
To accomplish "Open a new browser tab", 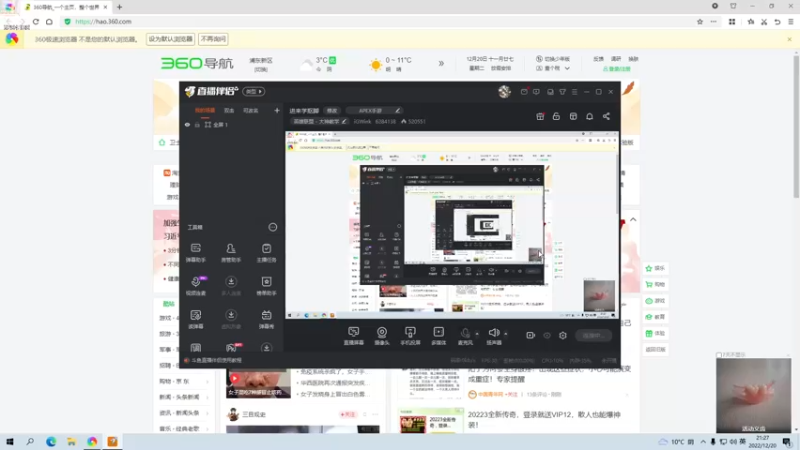I will [119, 7].
